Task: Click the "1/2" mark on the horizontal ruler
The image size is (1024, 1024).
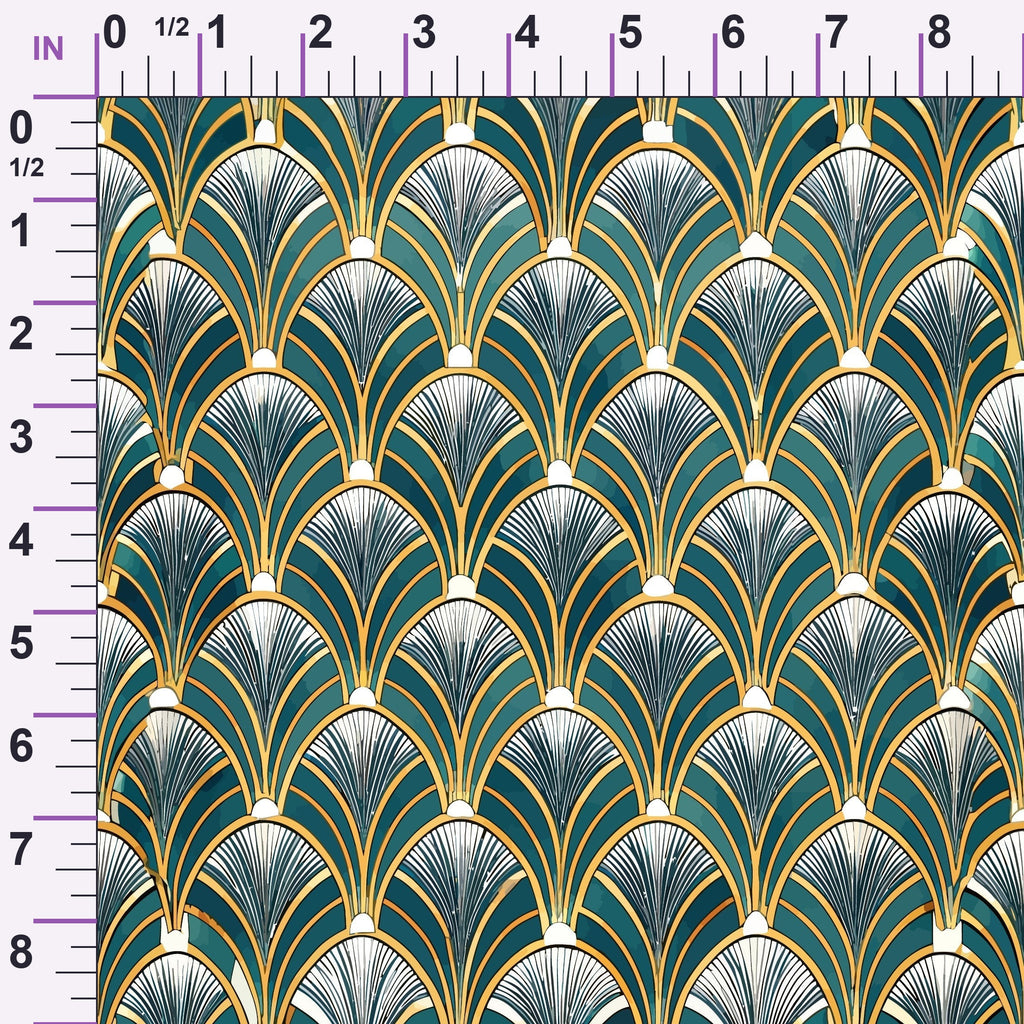Action: coord(172,27)
